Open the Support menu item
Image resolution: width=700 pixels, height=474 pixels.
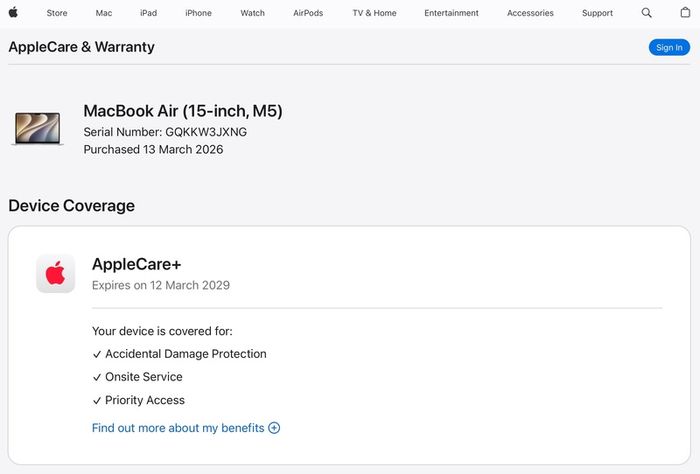pyautogui.click(x=597, y=13)
